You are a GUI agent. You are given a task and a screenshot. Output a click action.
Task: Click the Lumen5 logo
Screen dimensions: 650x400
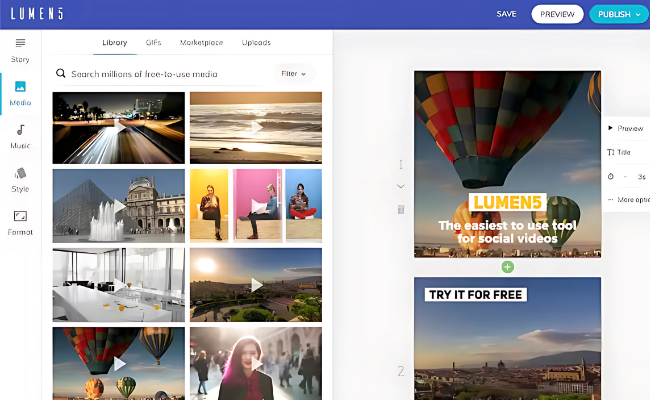[37, 14]
